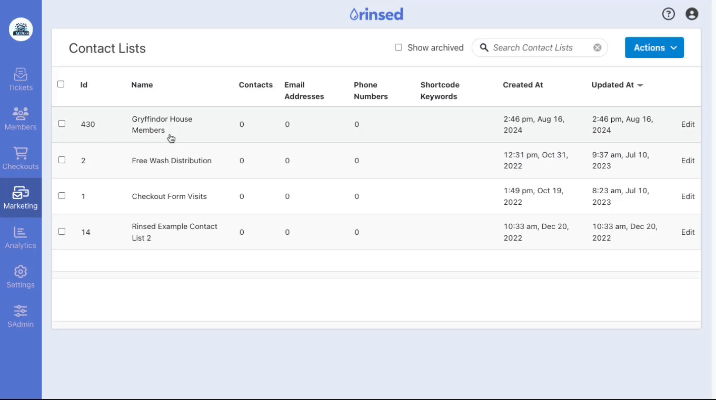Viewport: 716px width, 400px height.
Task: Tick the select-all checkbox in table header
Action: click(x=61, y=84)
